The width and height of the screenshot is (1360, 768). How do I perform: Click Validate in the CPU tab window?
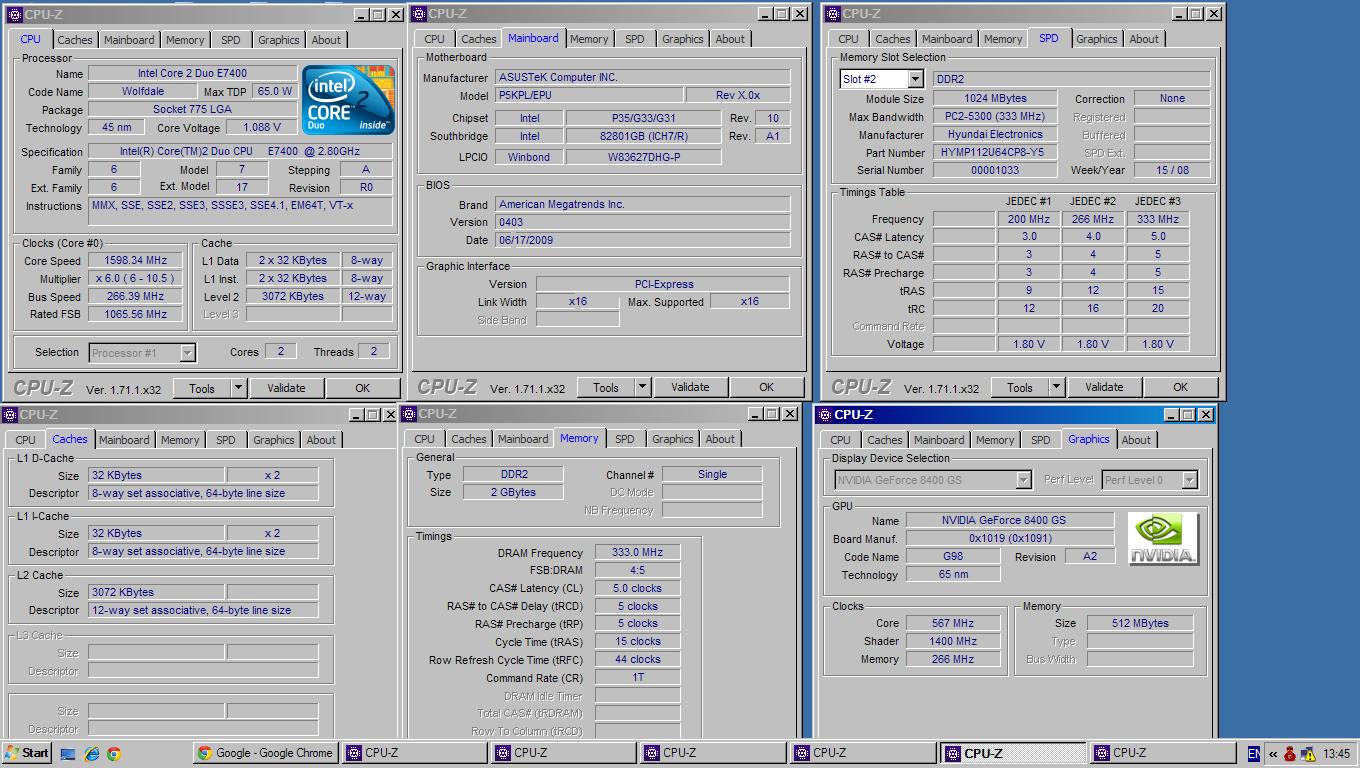286,388
